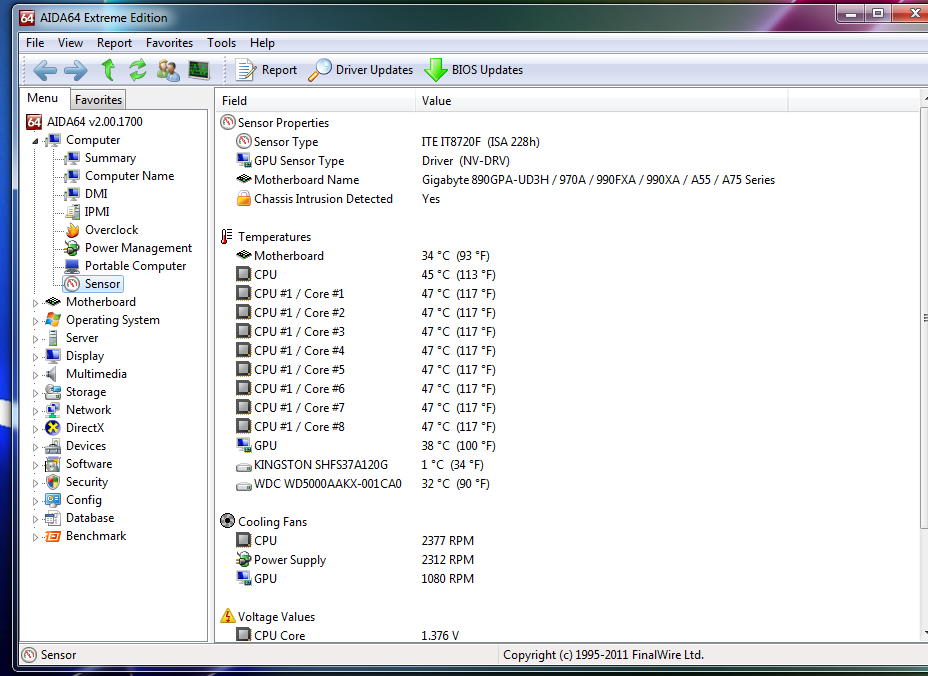
Task: Click the Field column header
Action: [315, 101]
